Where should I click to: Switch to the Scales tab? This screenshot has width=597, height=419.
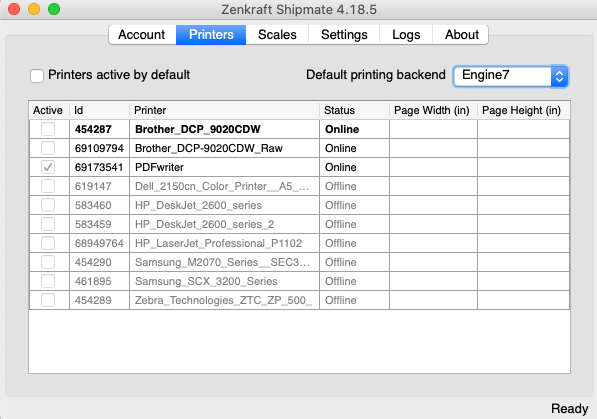pyautogui.click(x=277, y=35)
